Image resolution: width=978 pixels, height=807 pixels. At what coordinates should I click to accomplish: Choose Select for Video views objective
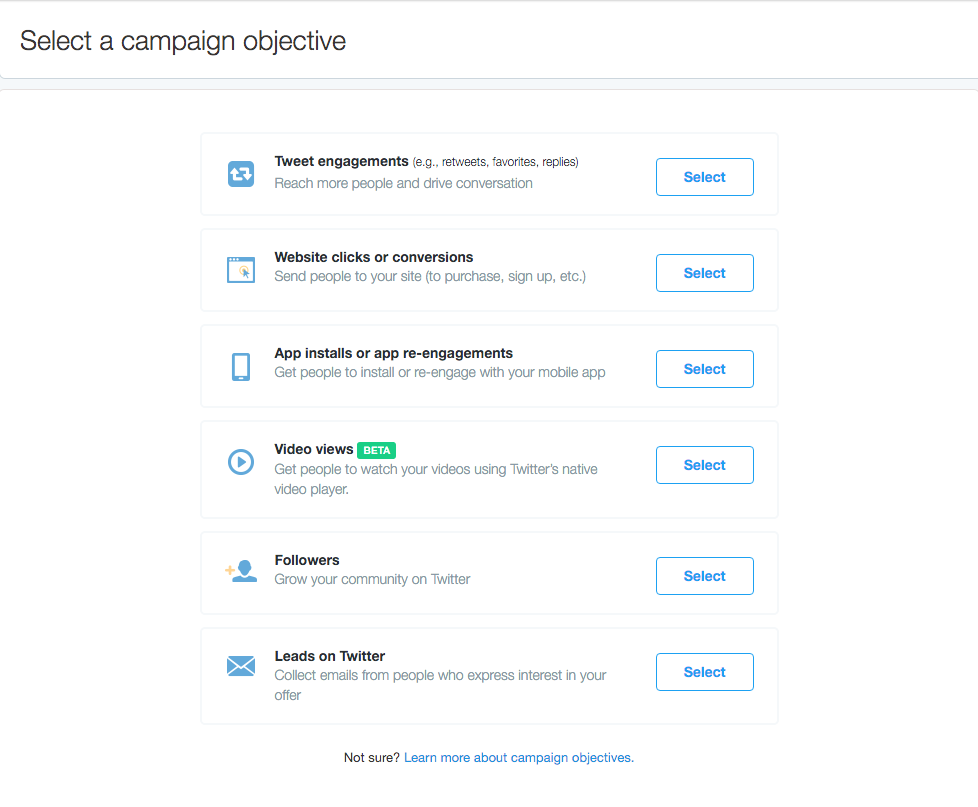tap(705, 465)
